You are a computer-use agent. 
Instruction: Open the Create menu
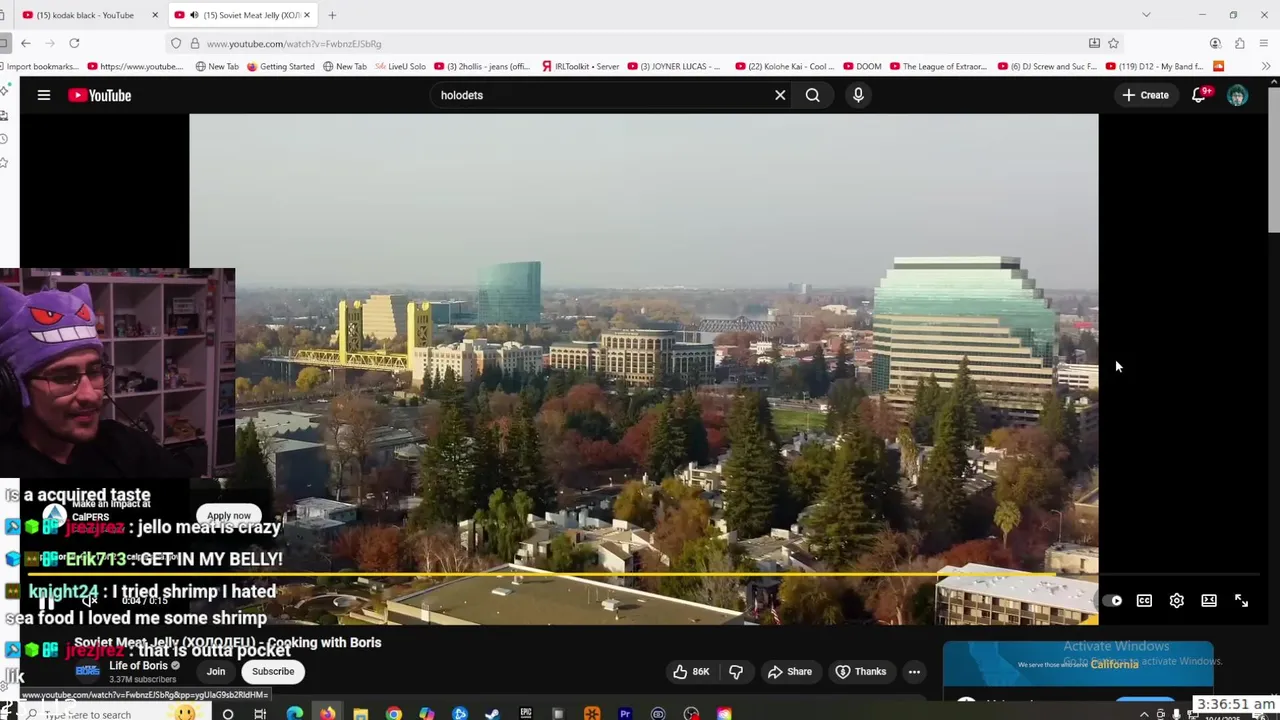click(x=1145, y=95)
